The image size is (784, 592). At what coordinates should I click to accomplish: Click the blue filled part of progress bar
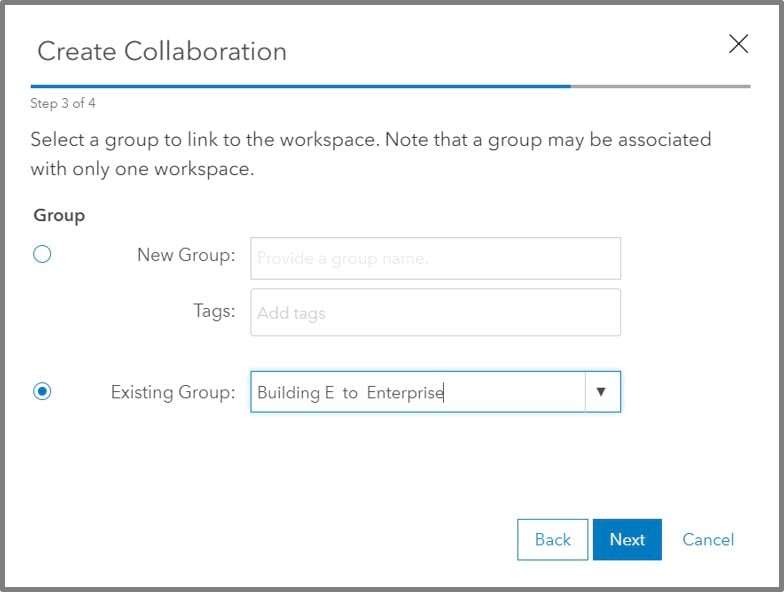pos(300,87)
